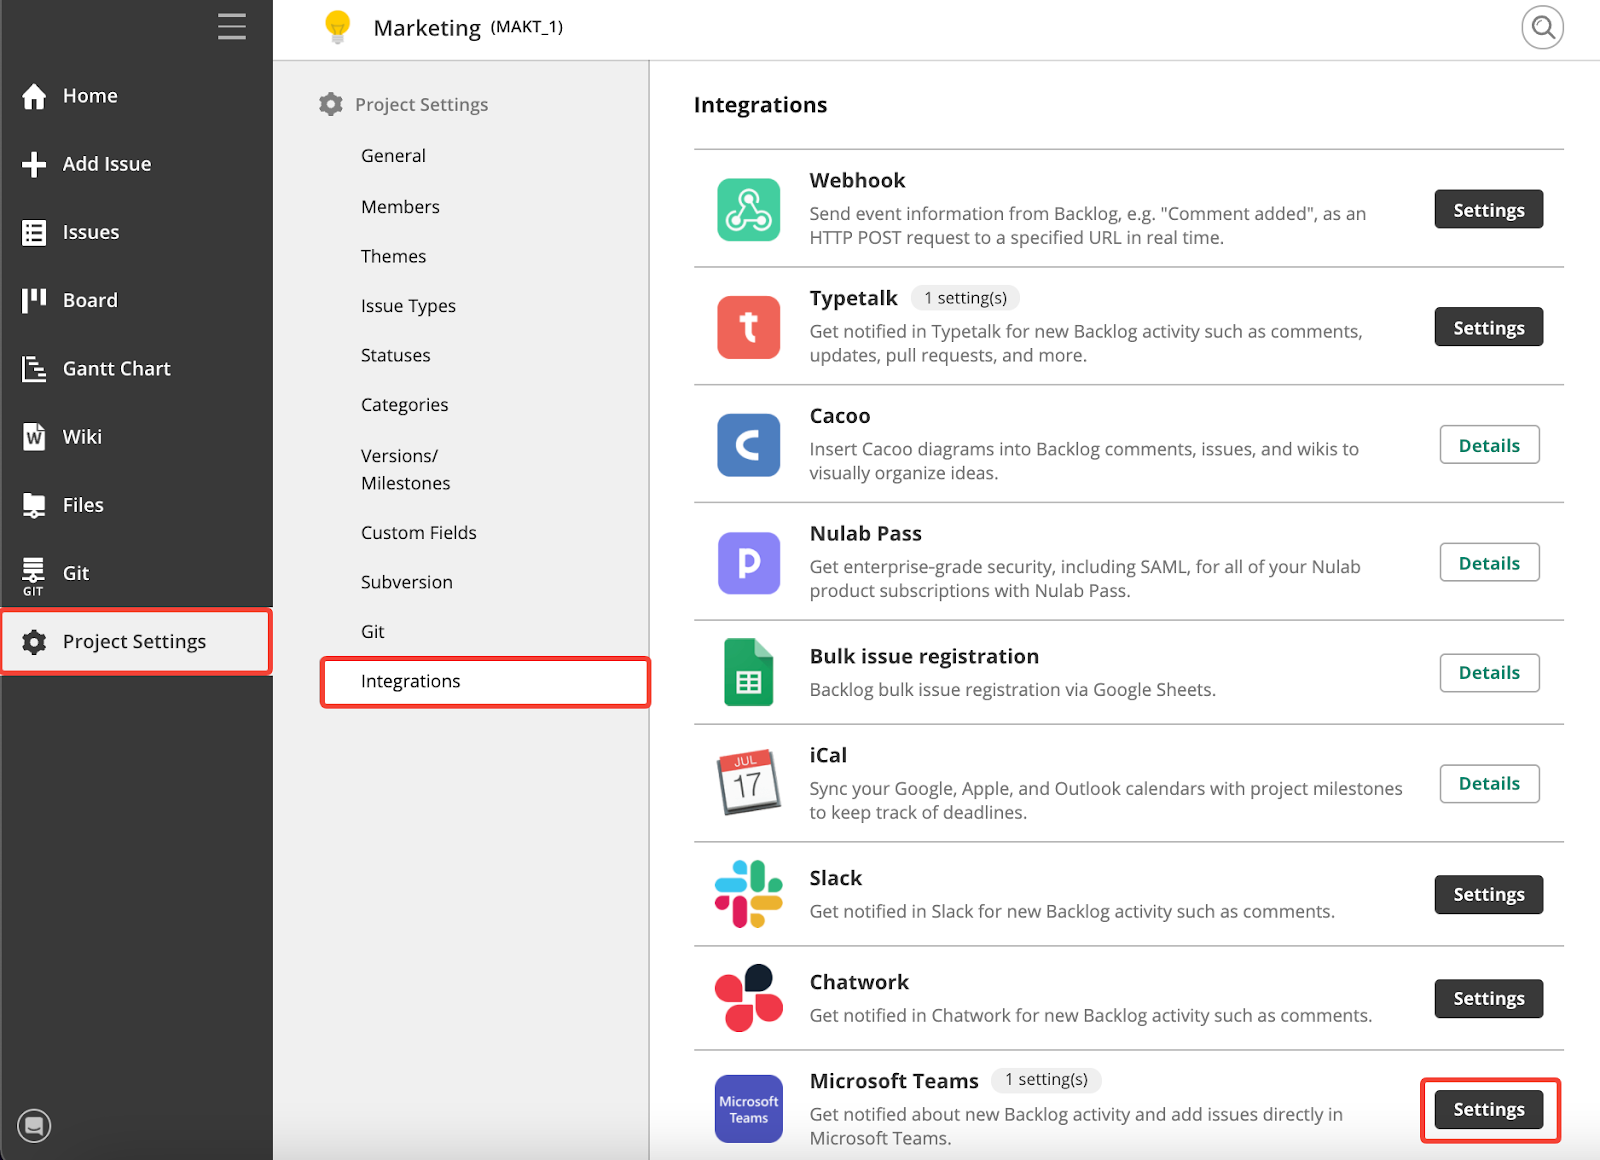View iCal Details
The height and width of the screenshot is (1160, 1600).
1489,784
